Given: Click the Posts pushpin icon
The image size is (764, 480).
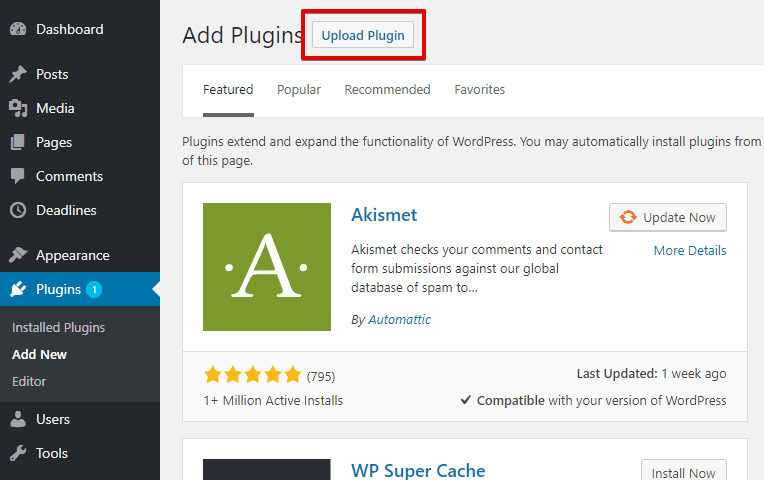Looking at the screenshot, I should point(18,75).
